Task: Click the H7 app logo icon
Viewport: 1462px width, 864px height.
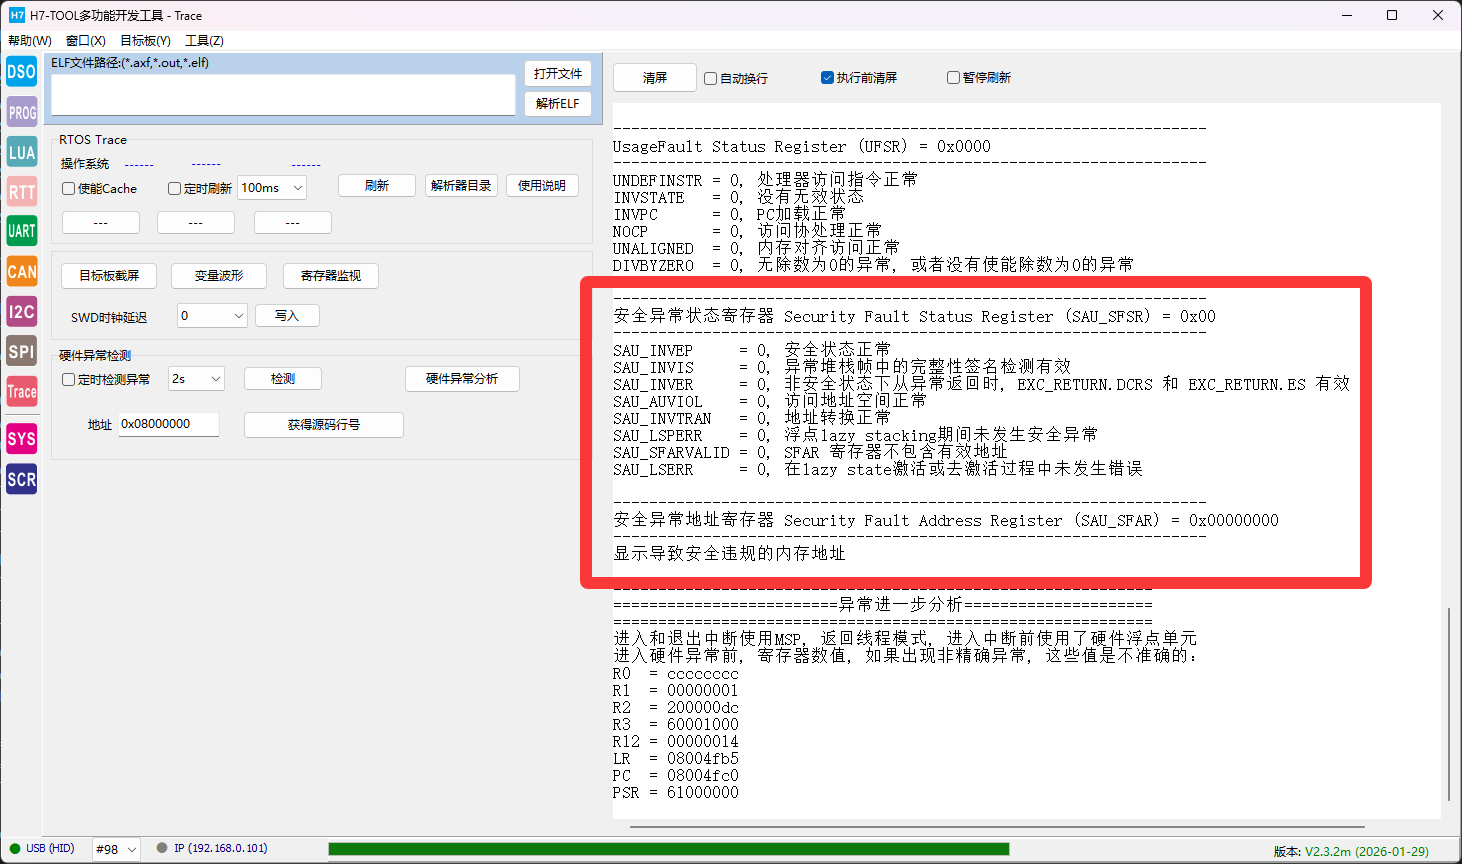Action: tap(16, 15)
